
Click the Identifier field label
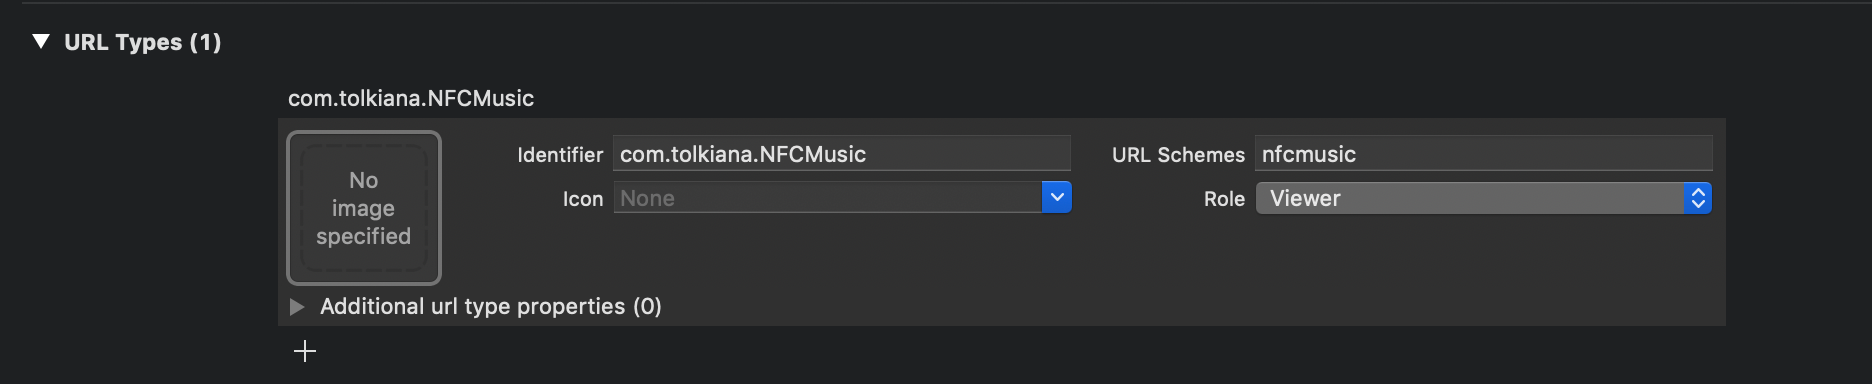coord(560,155)
